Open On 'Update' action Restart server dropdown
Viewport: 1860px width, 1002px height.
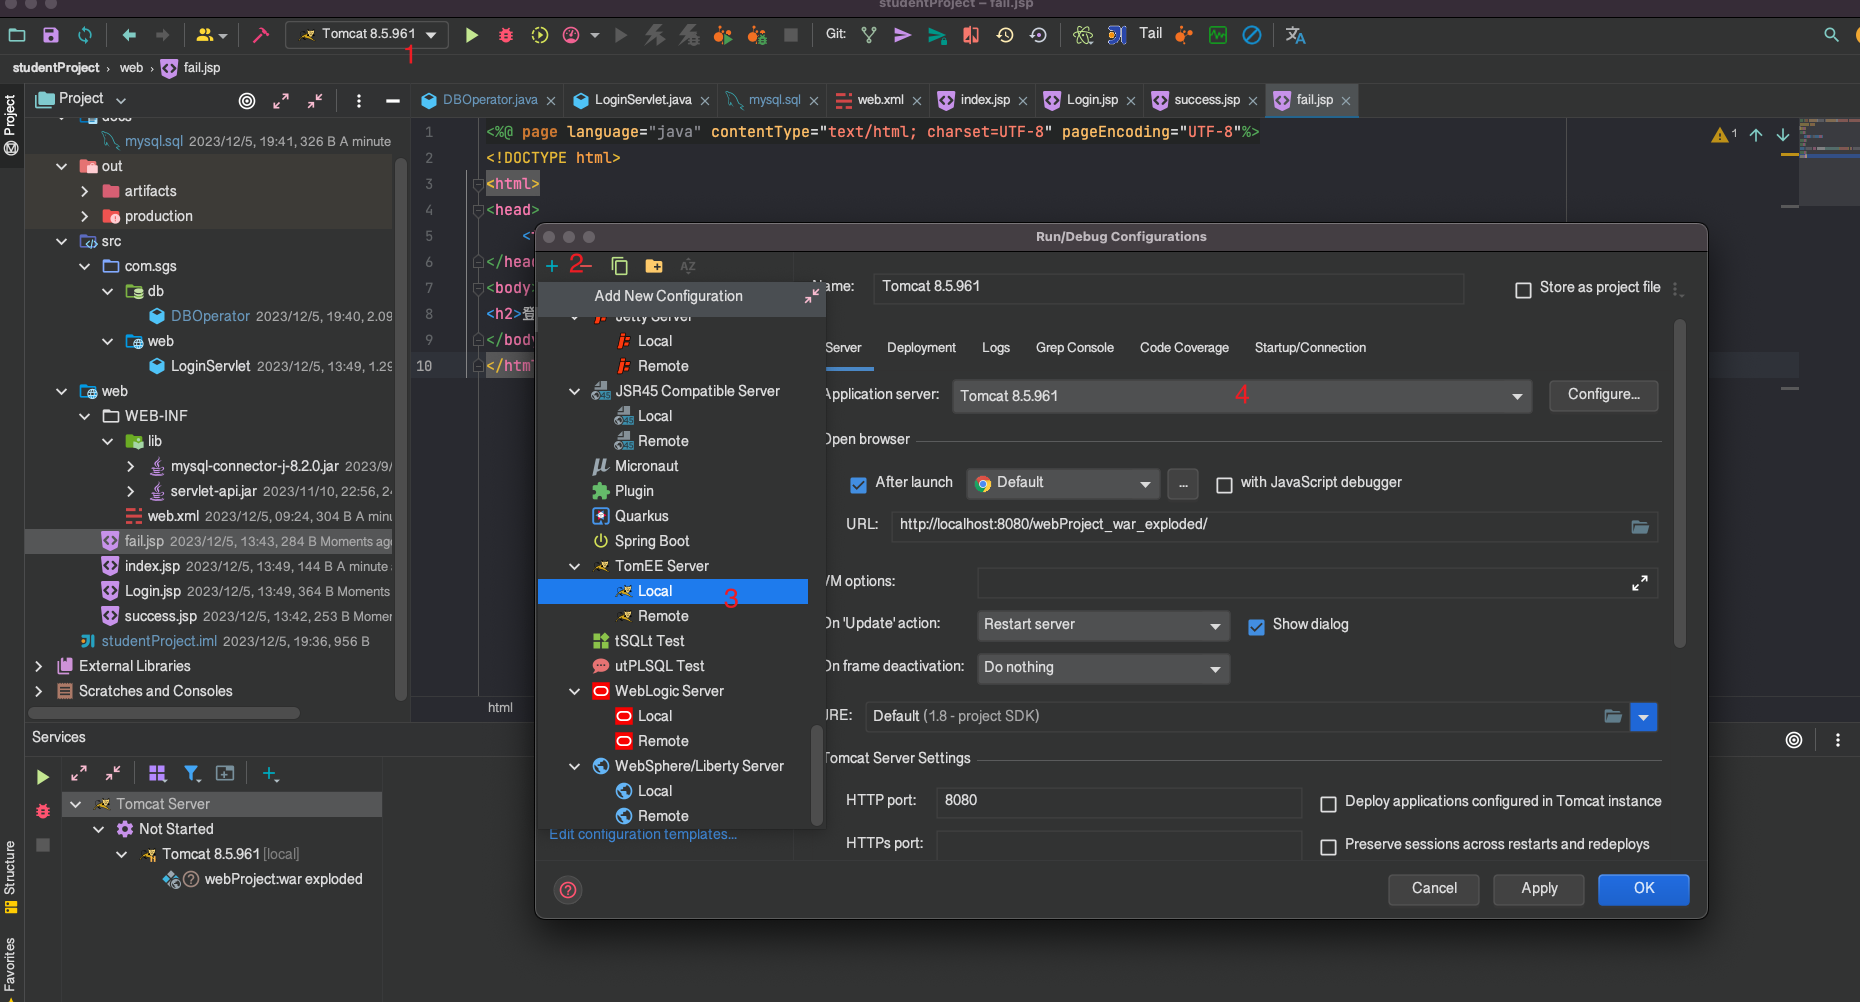1103,625
